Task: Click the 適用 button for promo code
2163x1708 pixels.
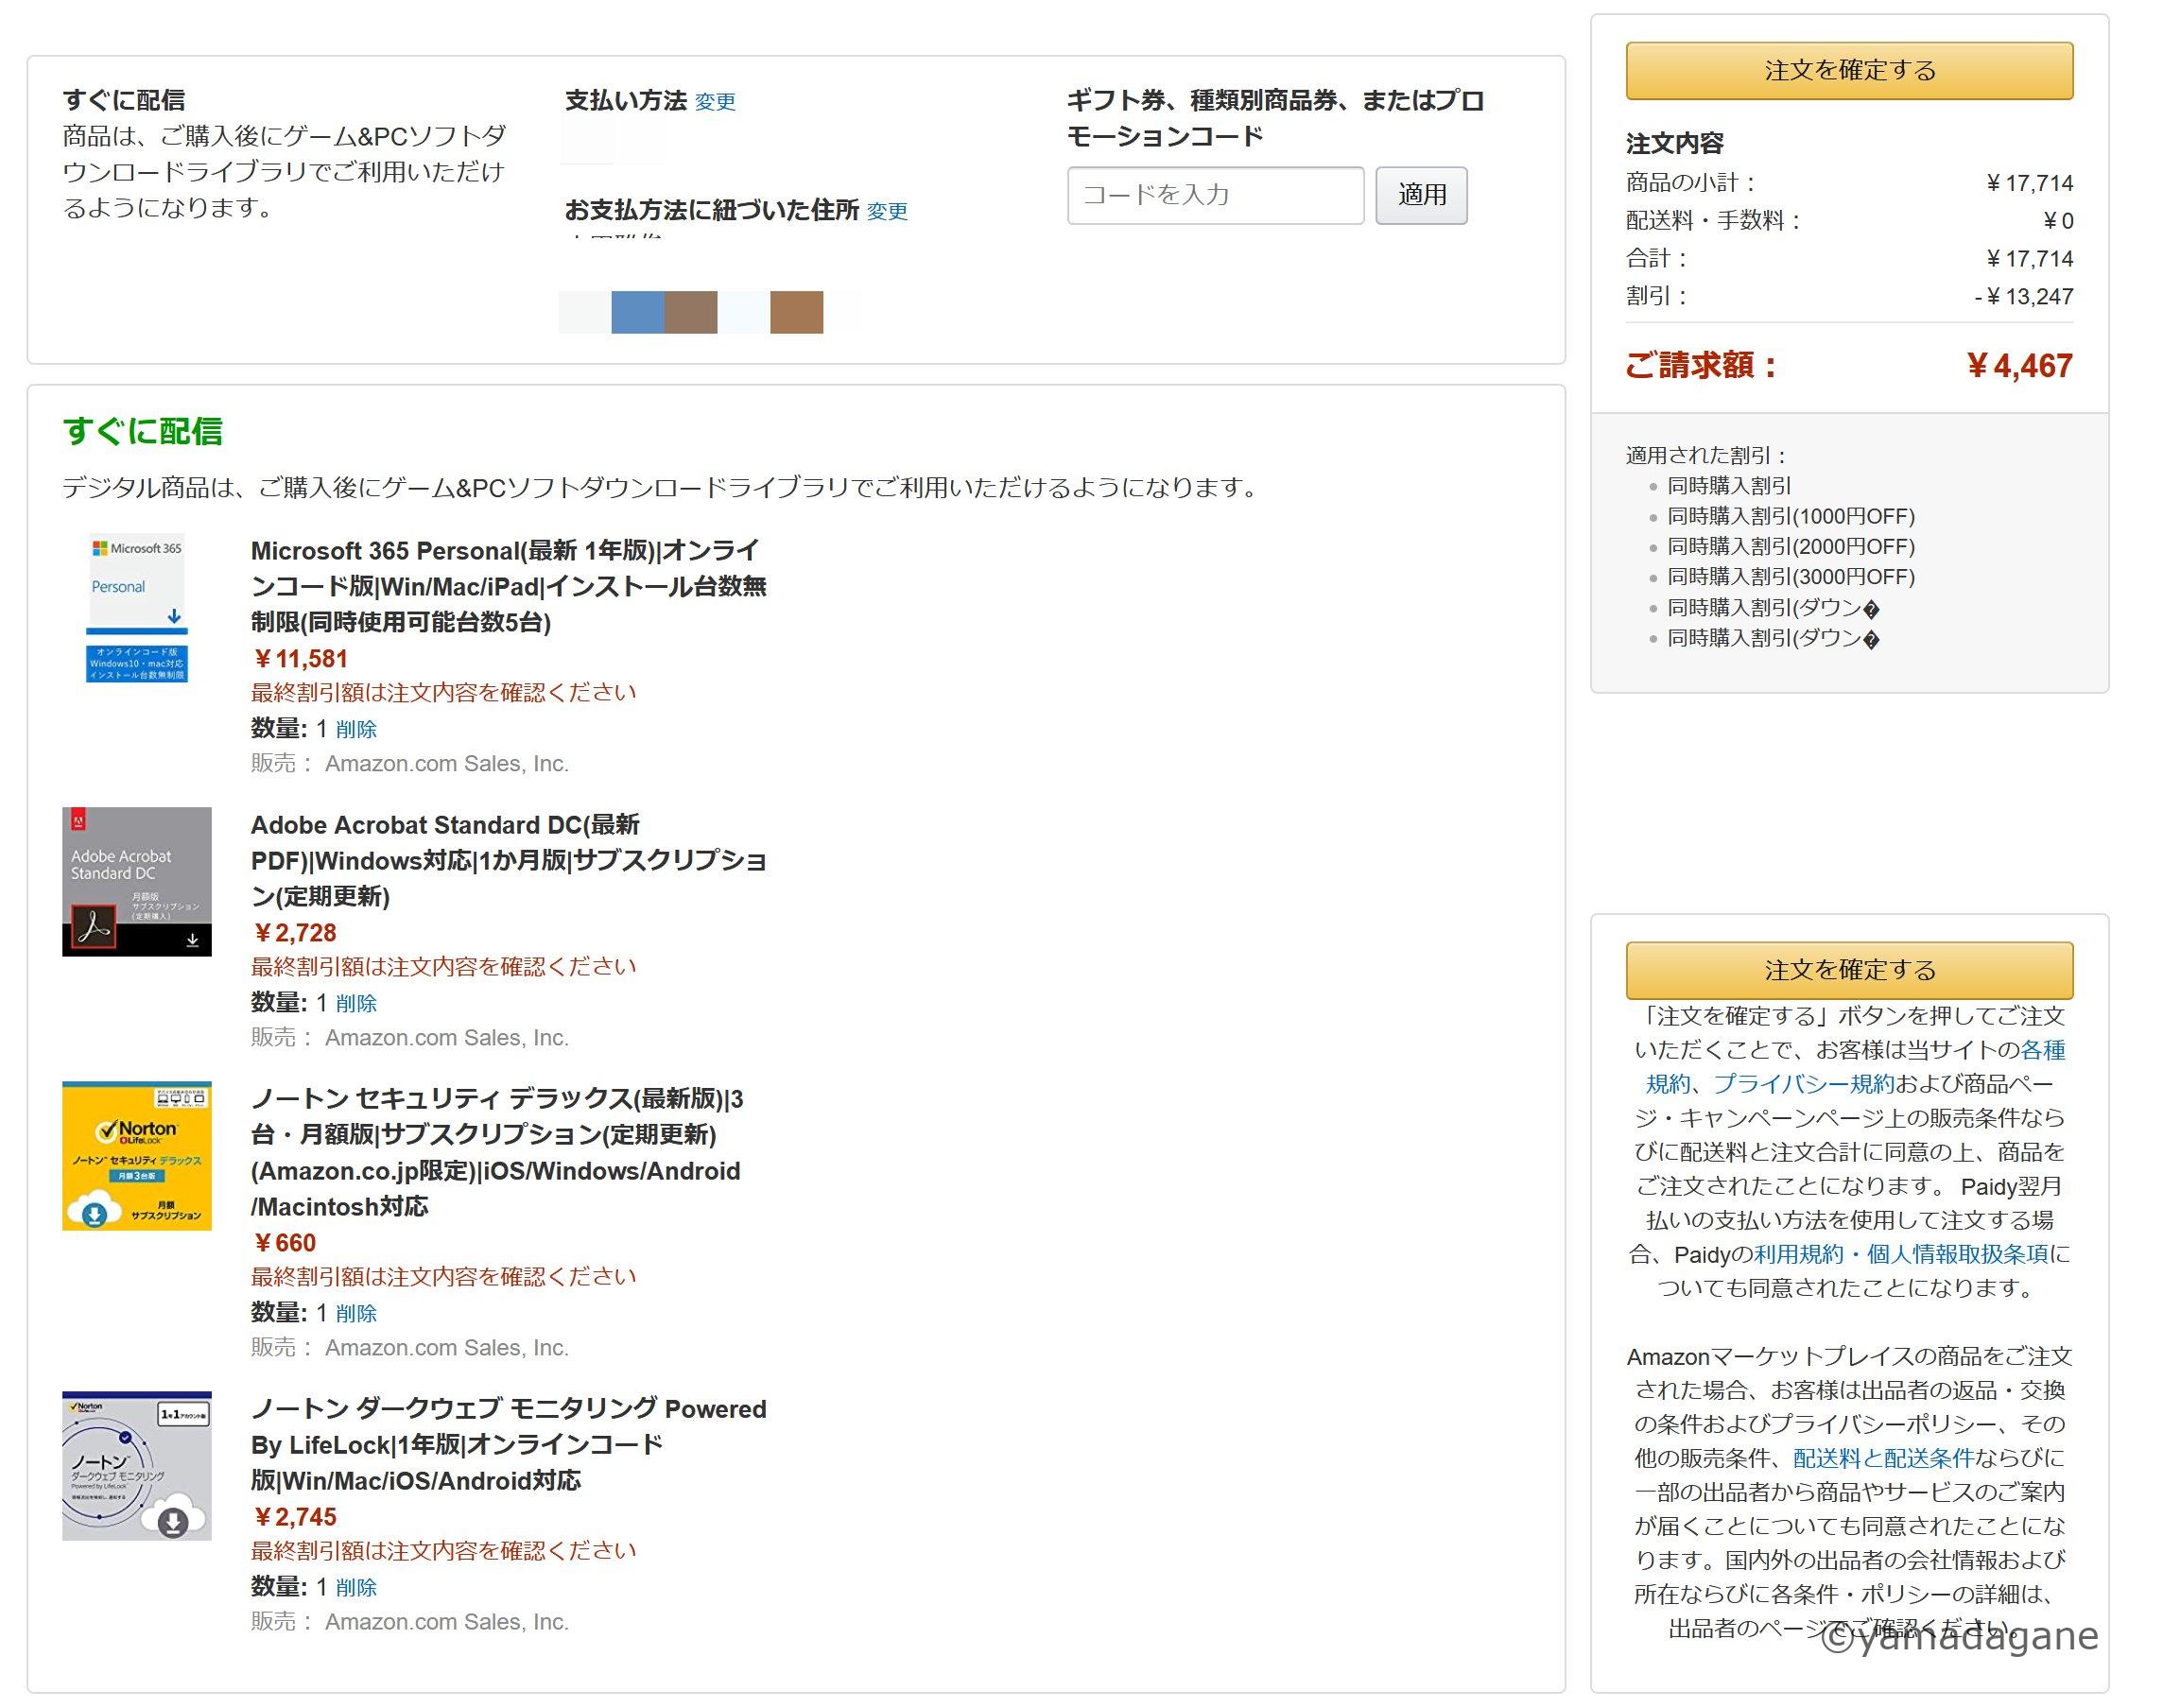Action: point(1420,195)
